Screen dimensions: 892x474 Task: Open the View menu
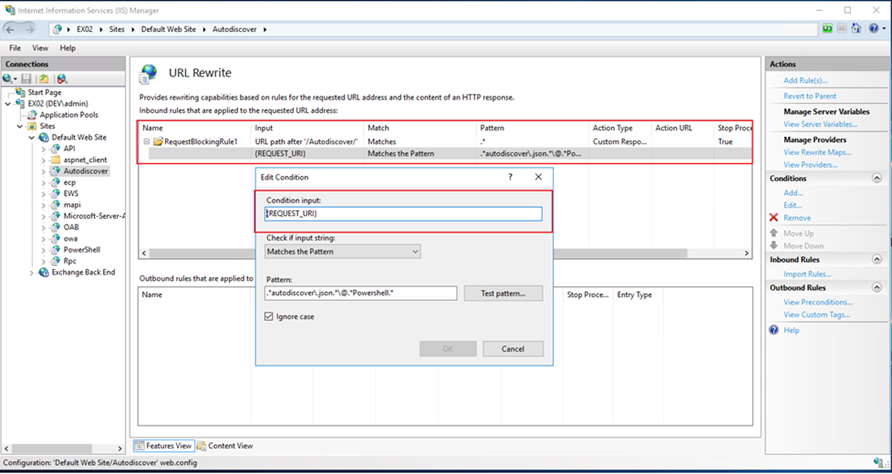coord(40,48)
